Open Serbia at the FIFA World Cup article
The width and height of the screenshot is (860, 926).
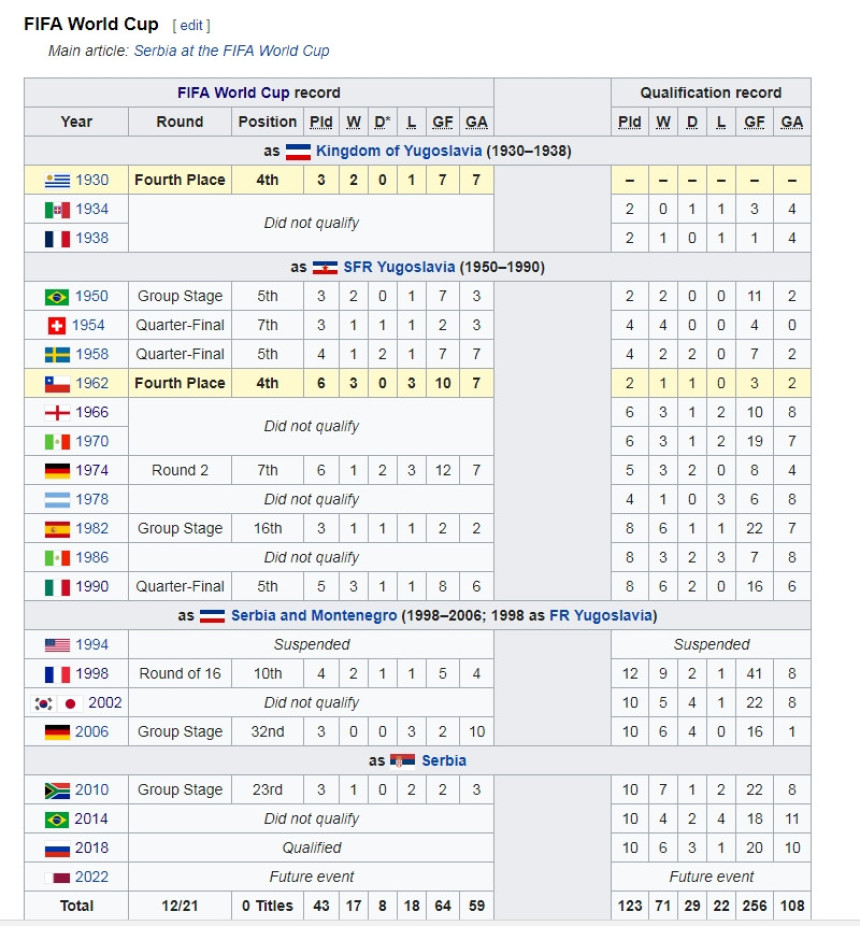click(x=231, y=50)
